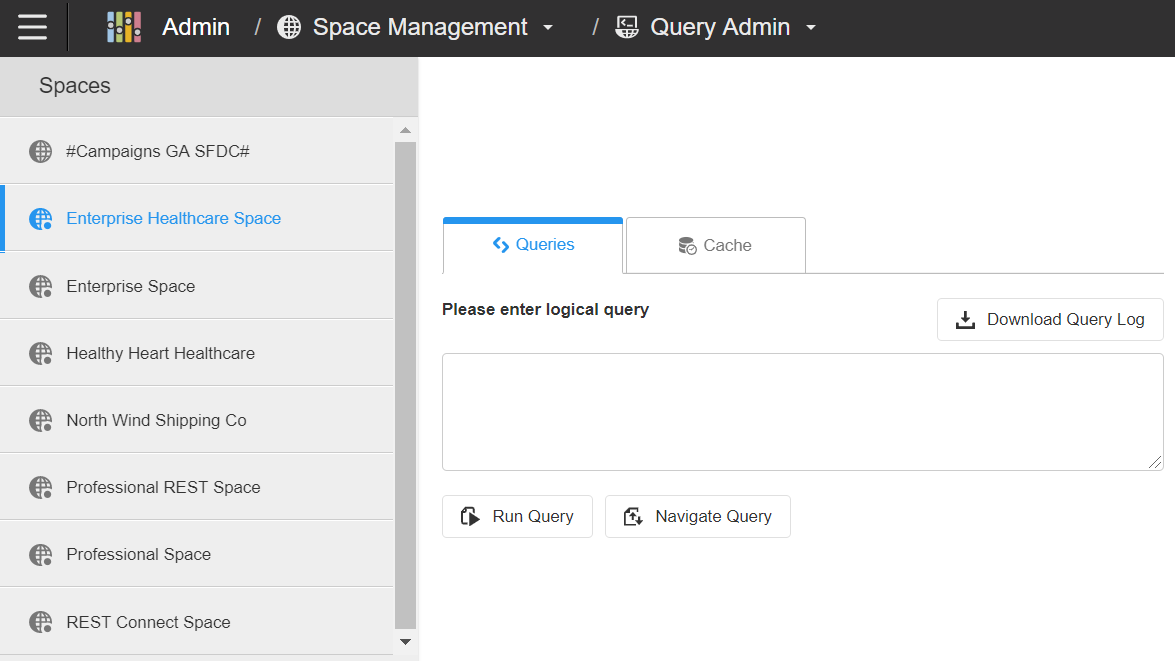Click the Birst colorful logo icon
Viewport: 1175px width, 661px height.
tap(123, 27)
